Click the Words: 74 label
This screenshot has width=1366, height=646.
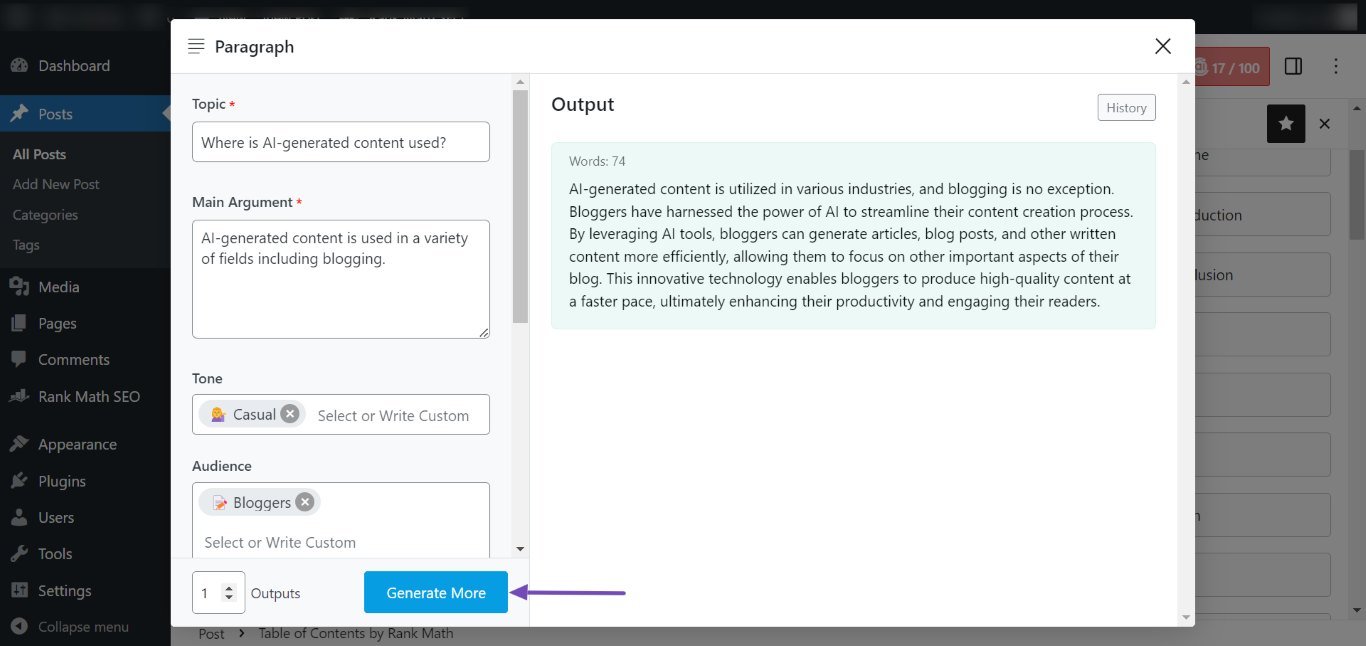pos(597,161)
